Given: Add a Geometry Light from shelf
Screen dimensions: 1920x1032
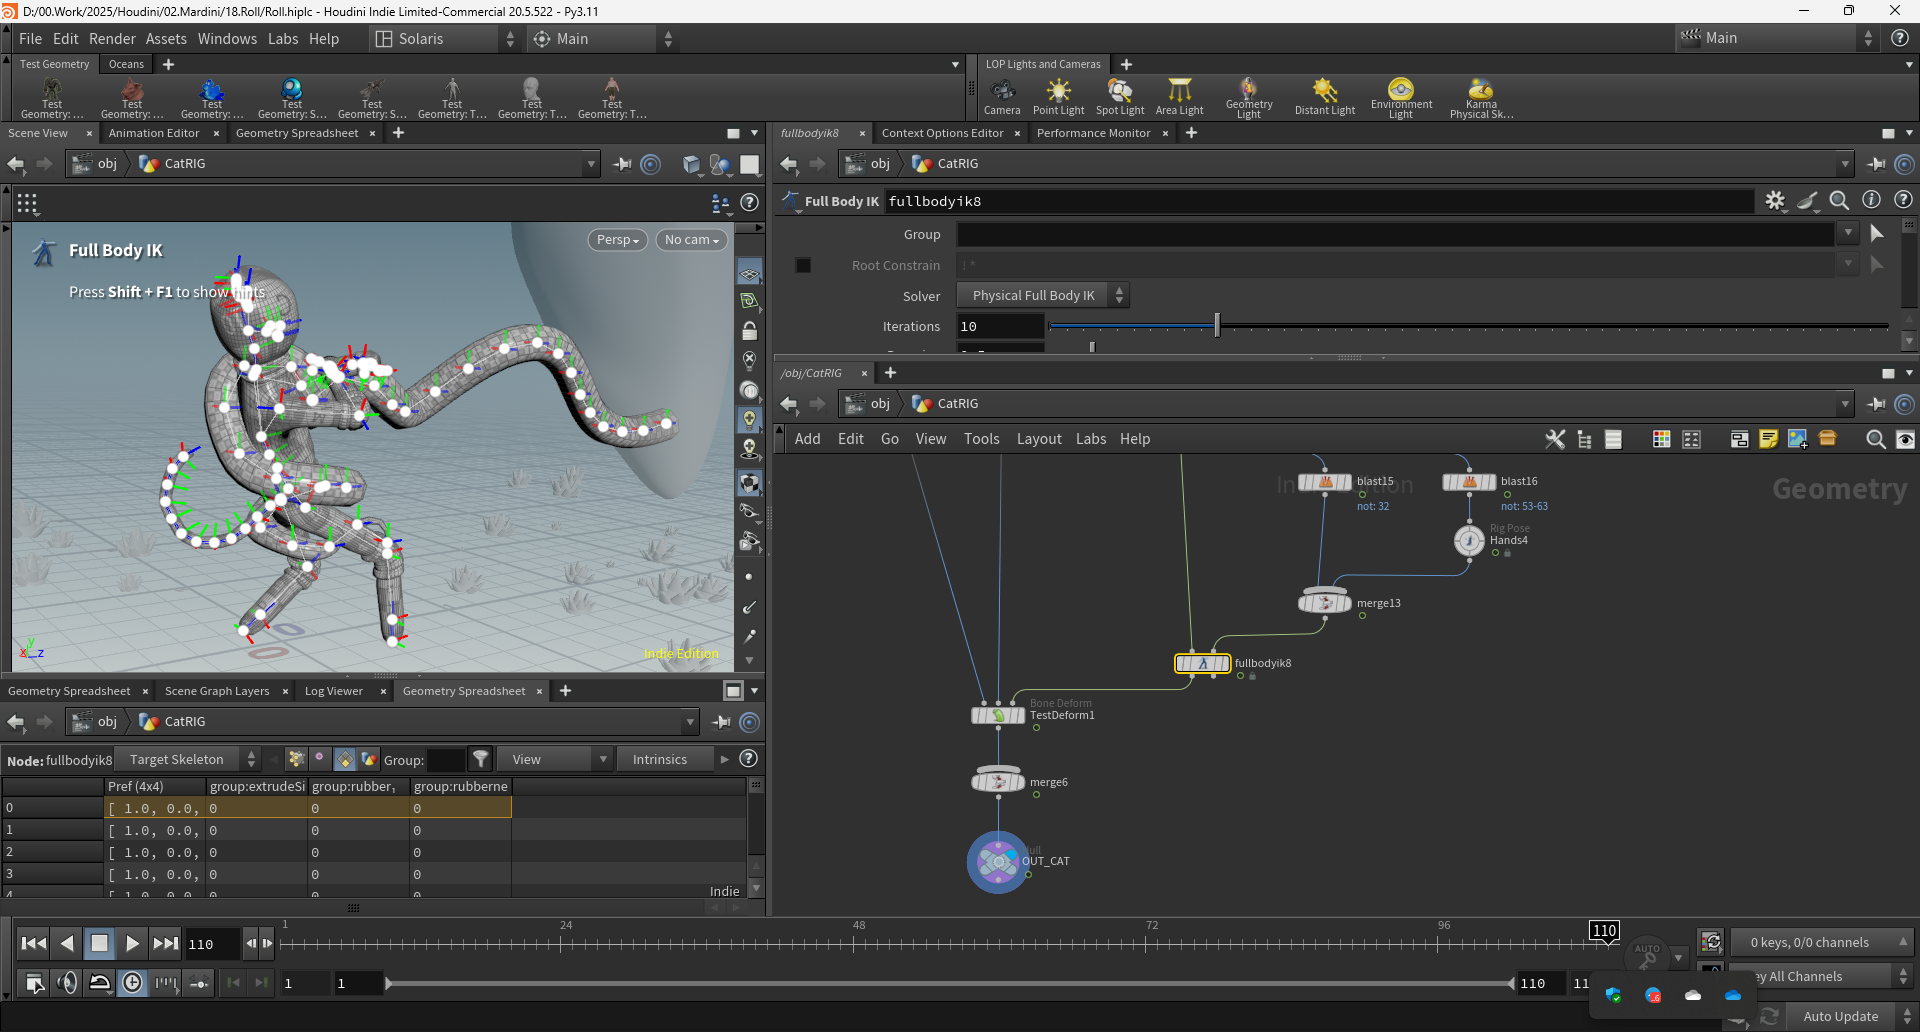Looking at the screenshot, I should pos(1249,97).
